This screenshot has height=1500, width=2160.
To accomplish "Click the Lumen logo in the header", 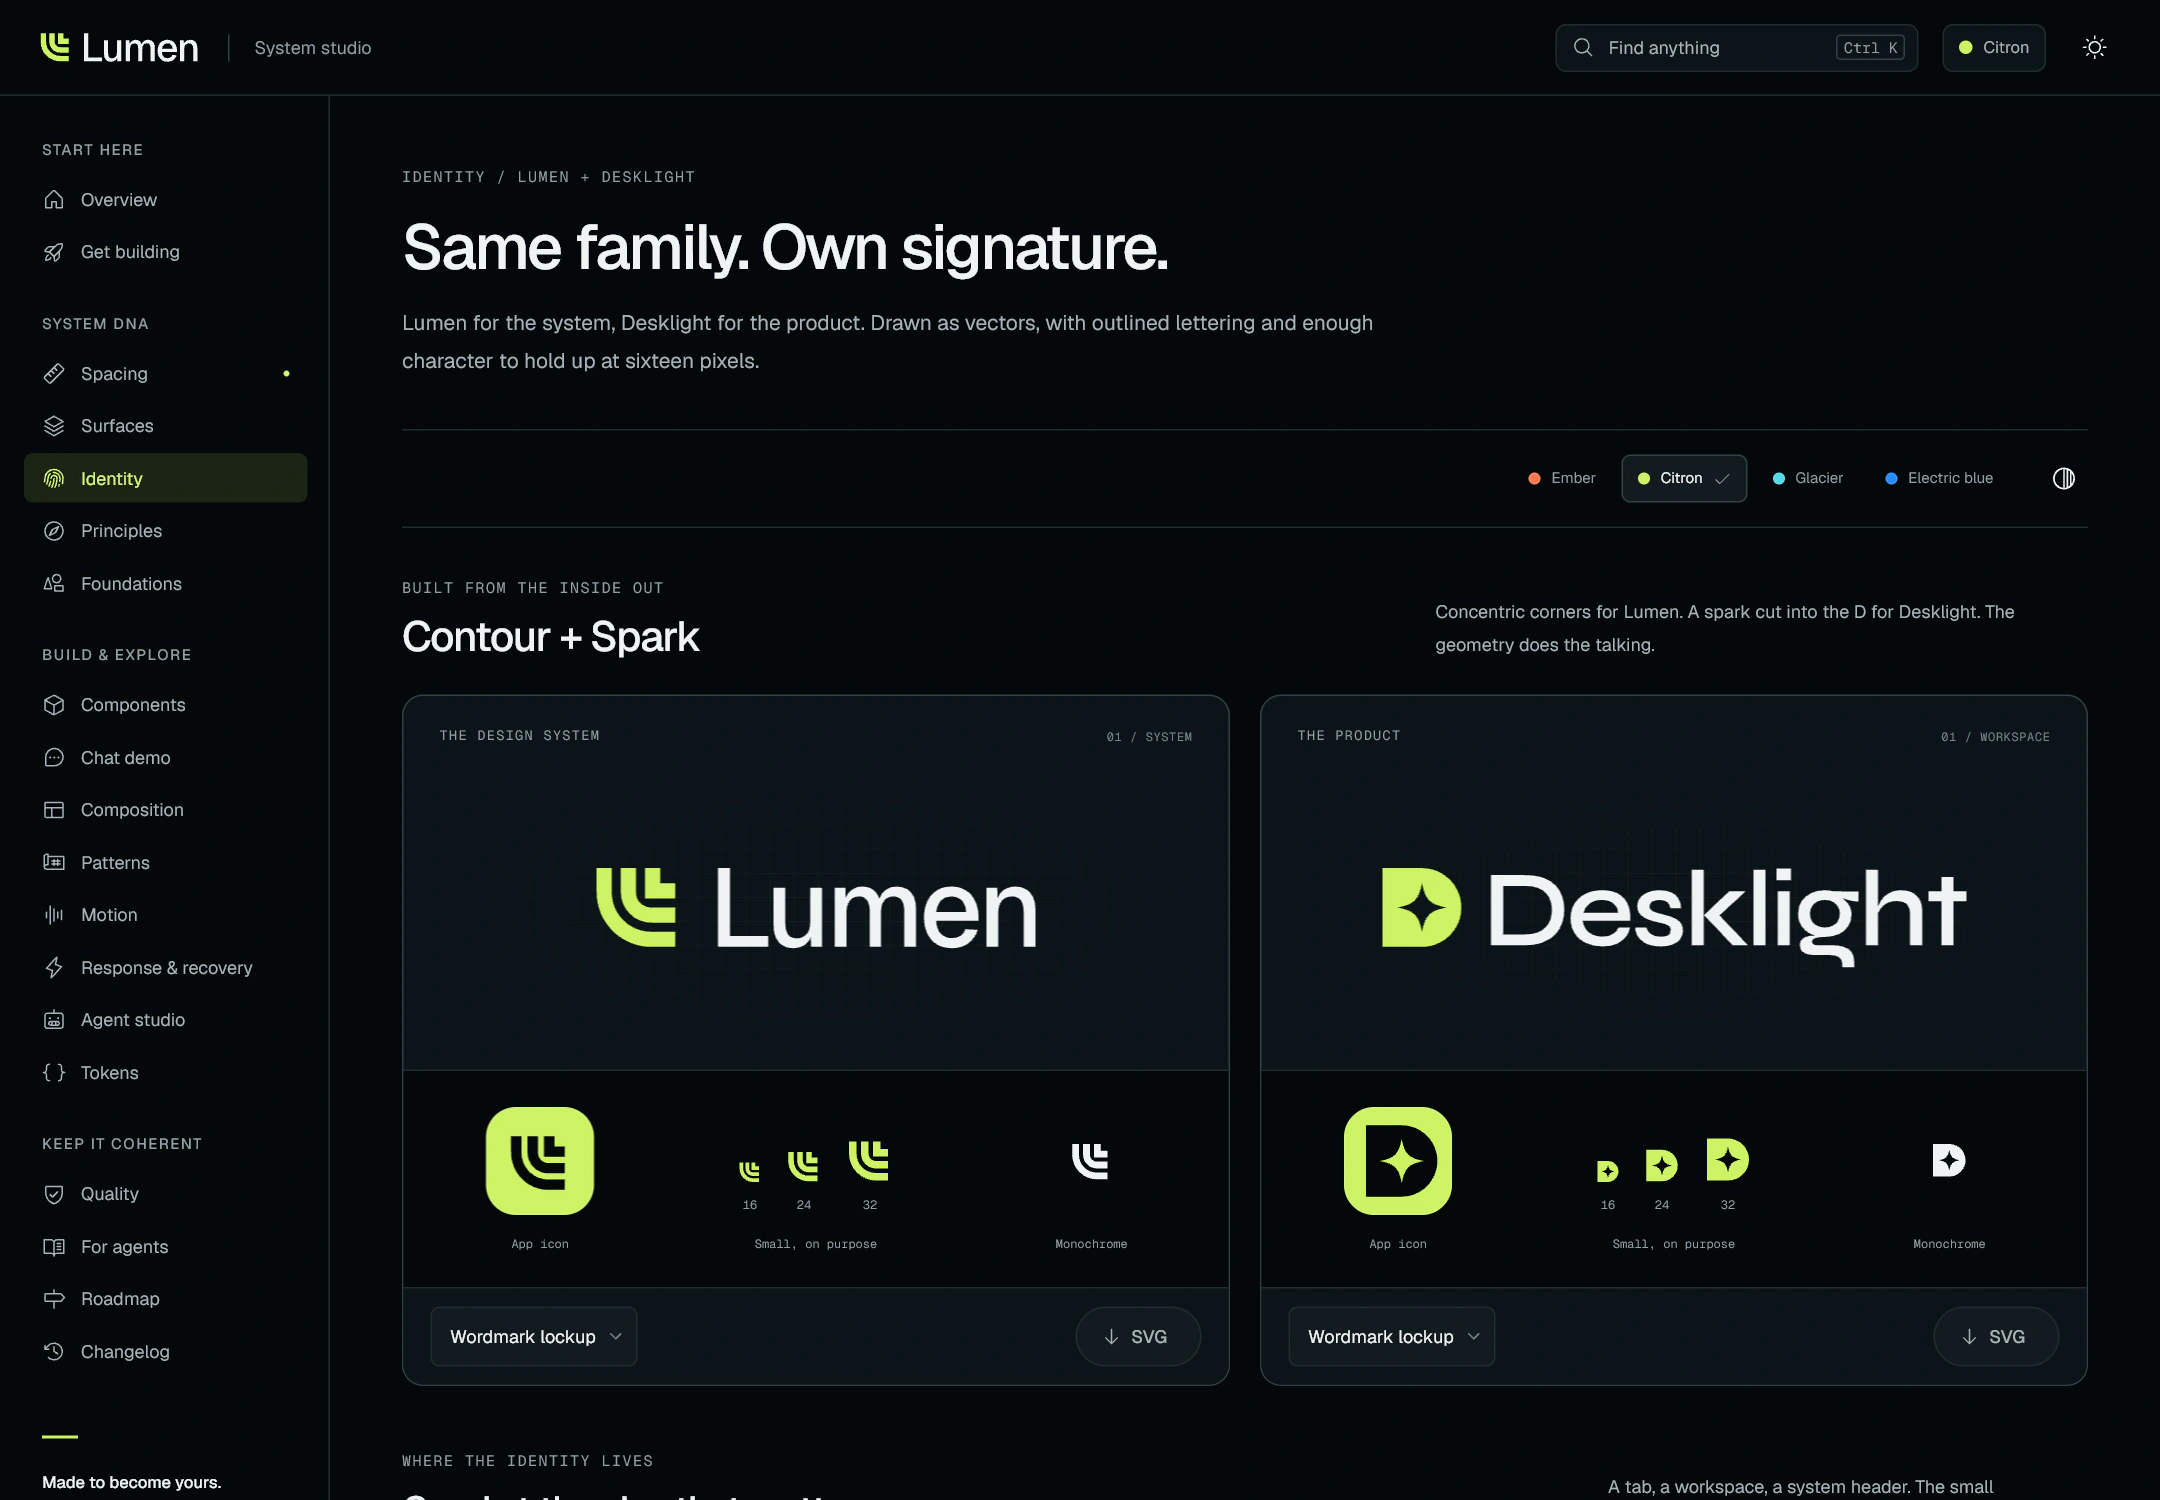I will pos(120,48).
